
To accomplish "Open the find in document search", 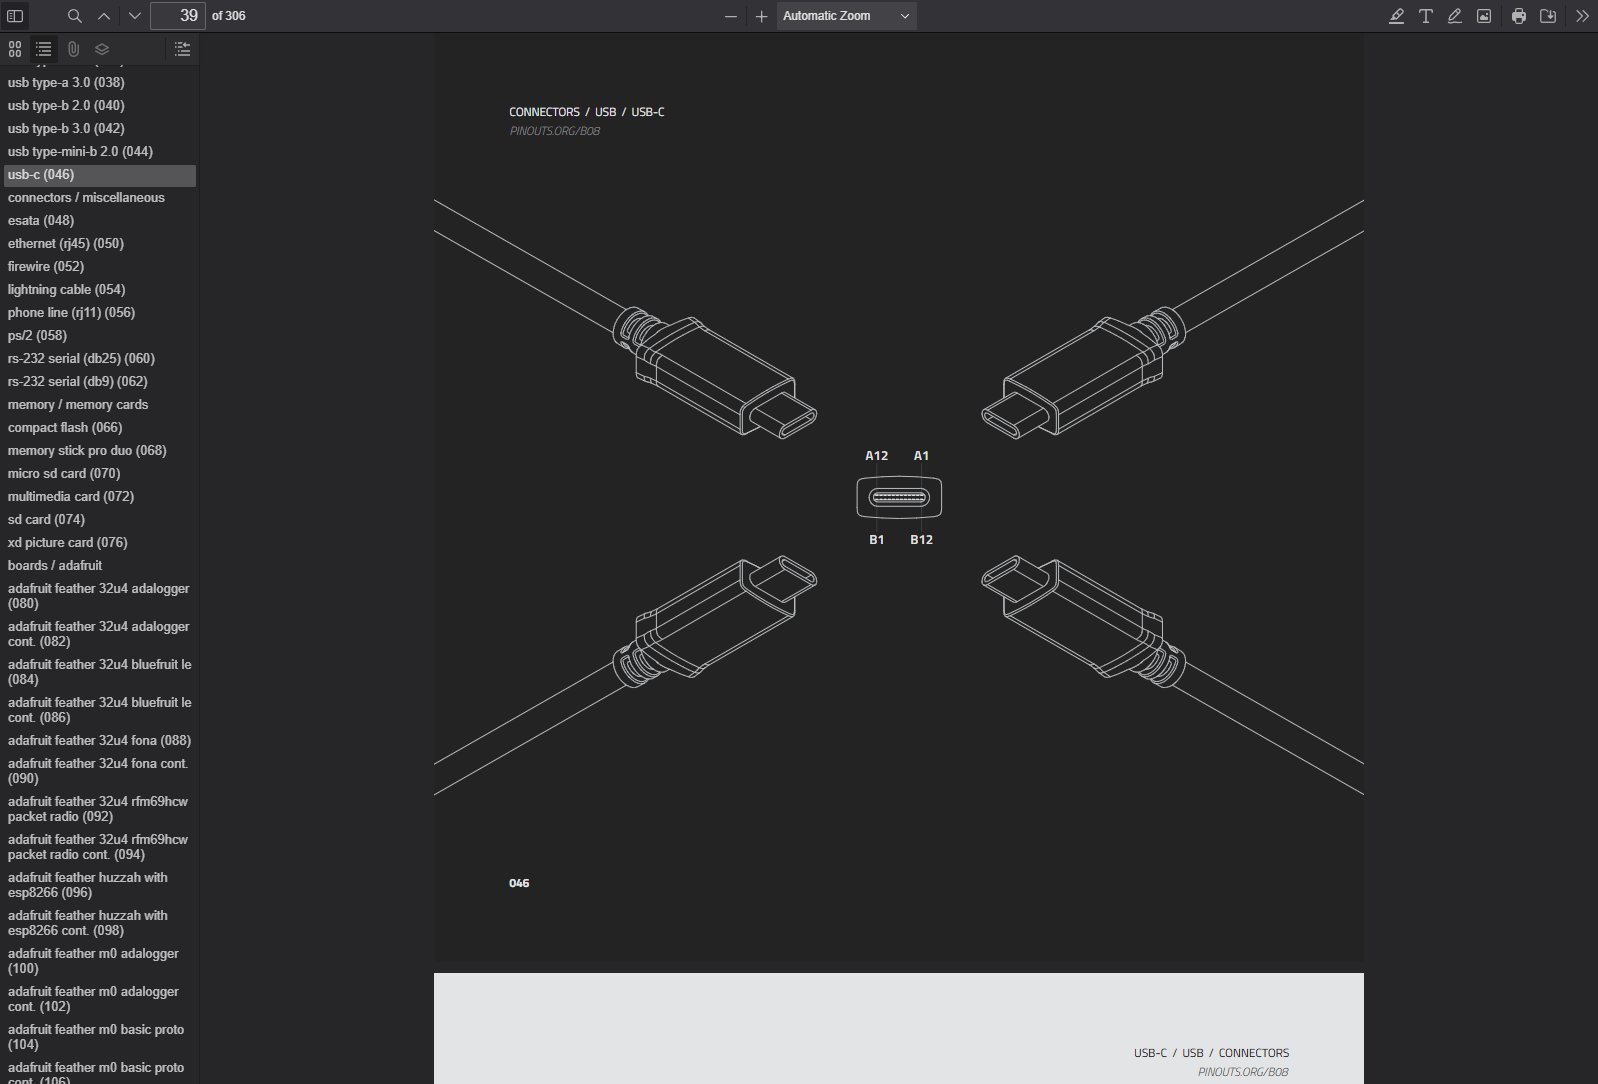I will (75, 16).
